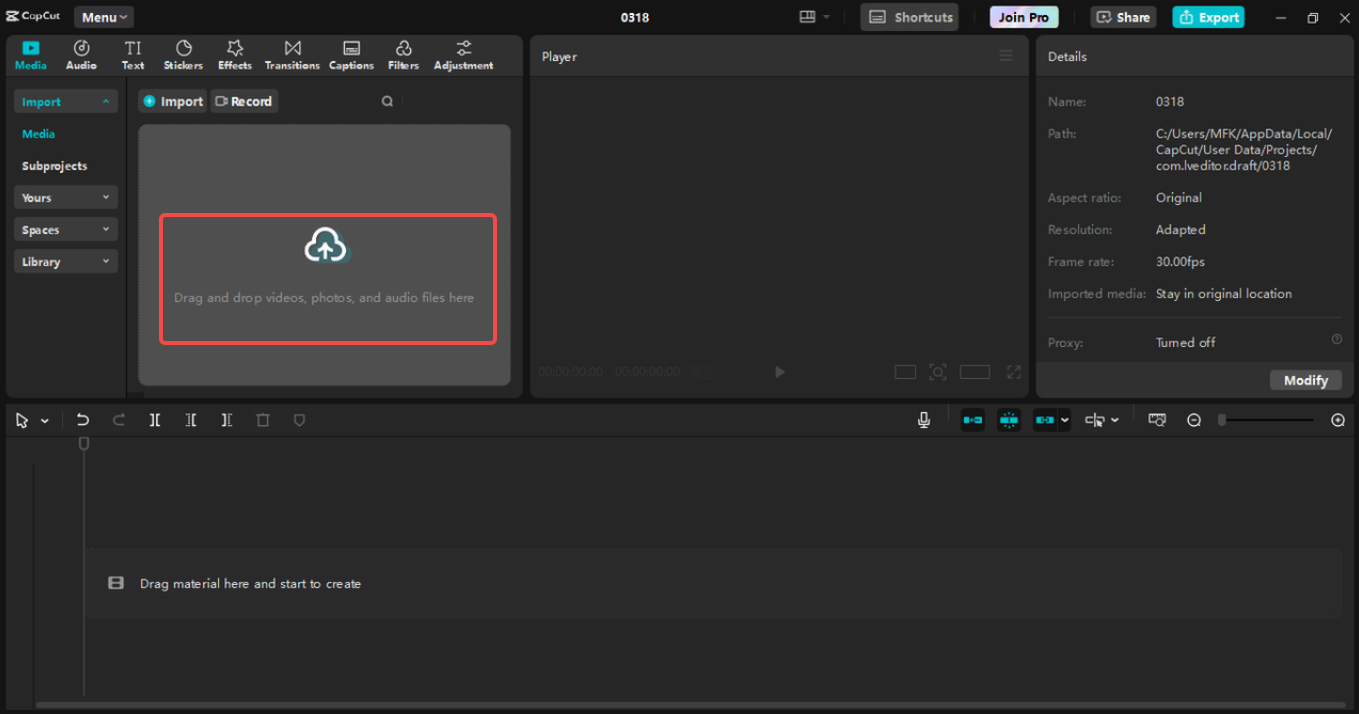Zoom in the timeline
The width and height of the screenshot is (1359, 714).
tap(1338, 421)
